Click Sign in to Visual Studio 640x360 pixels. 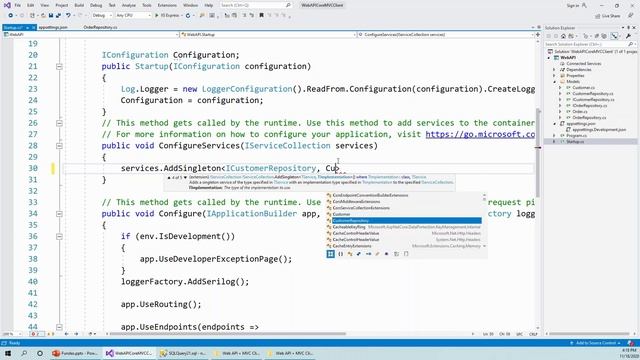click(576, 5)
